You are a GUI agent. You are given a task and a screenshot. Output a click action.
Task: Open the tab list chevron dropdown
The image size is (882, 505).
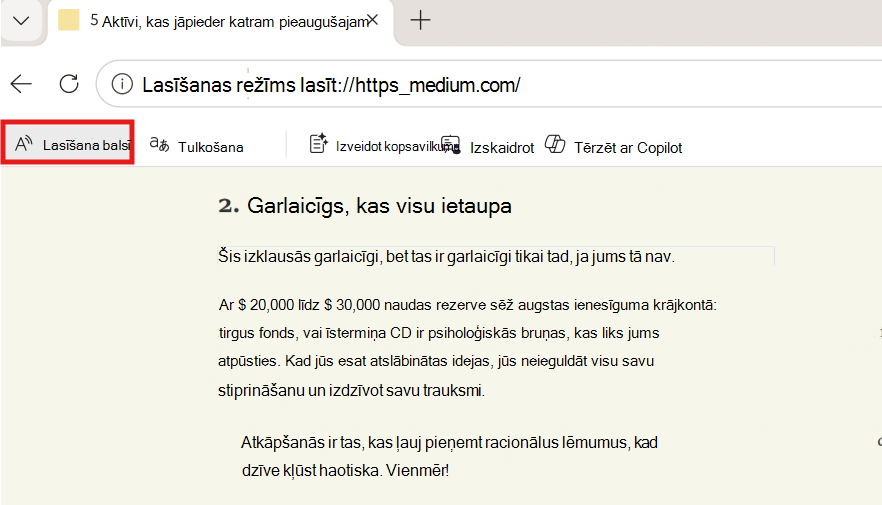pos(21,21)
